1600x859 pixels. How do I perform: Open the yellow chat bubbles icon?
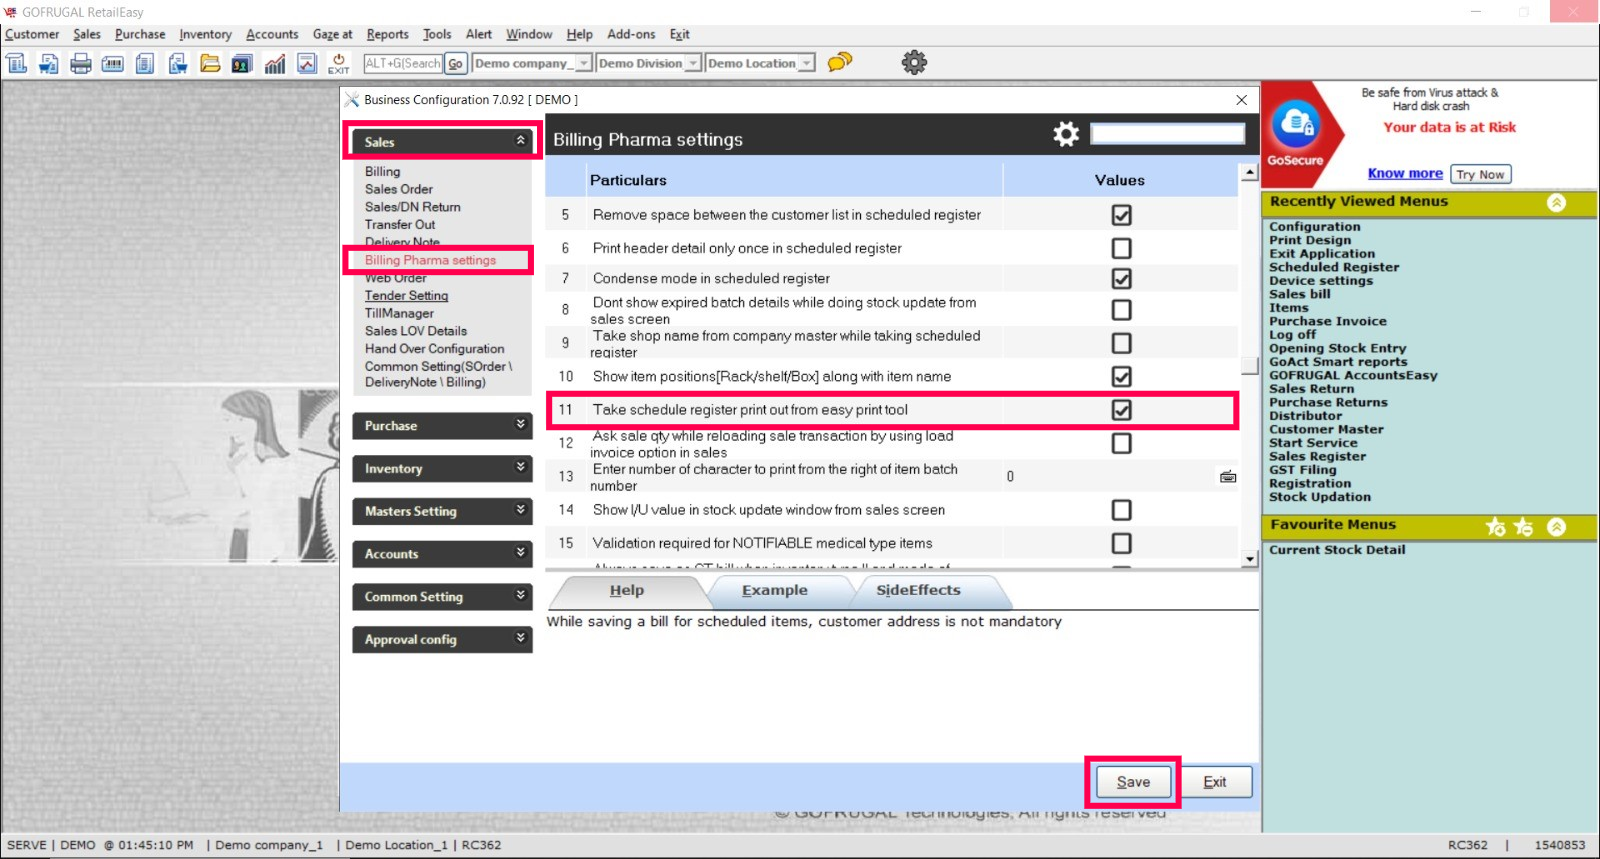[840, 62]
